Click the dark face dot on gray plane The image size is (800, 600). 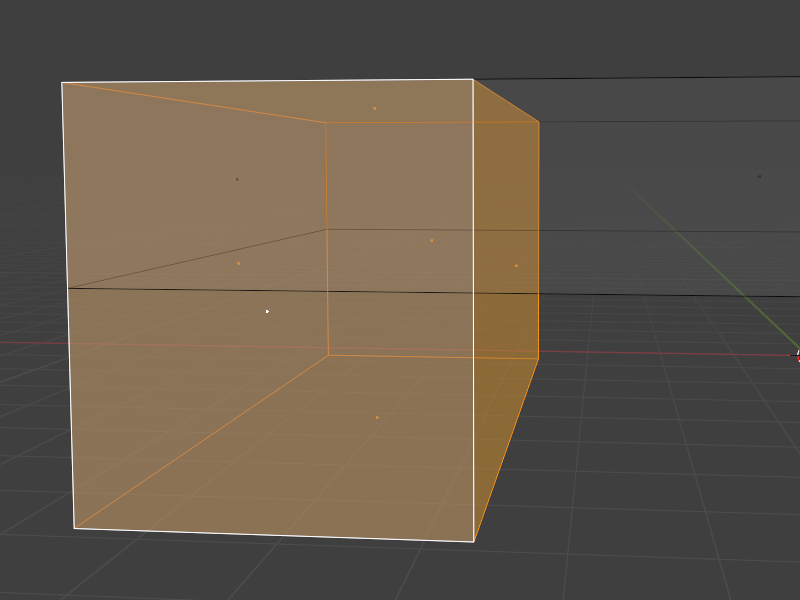point(760,176)
